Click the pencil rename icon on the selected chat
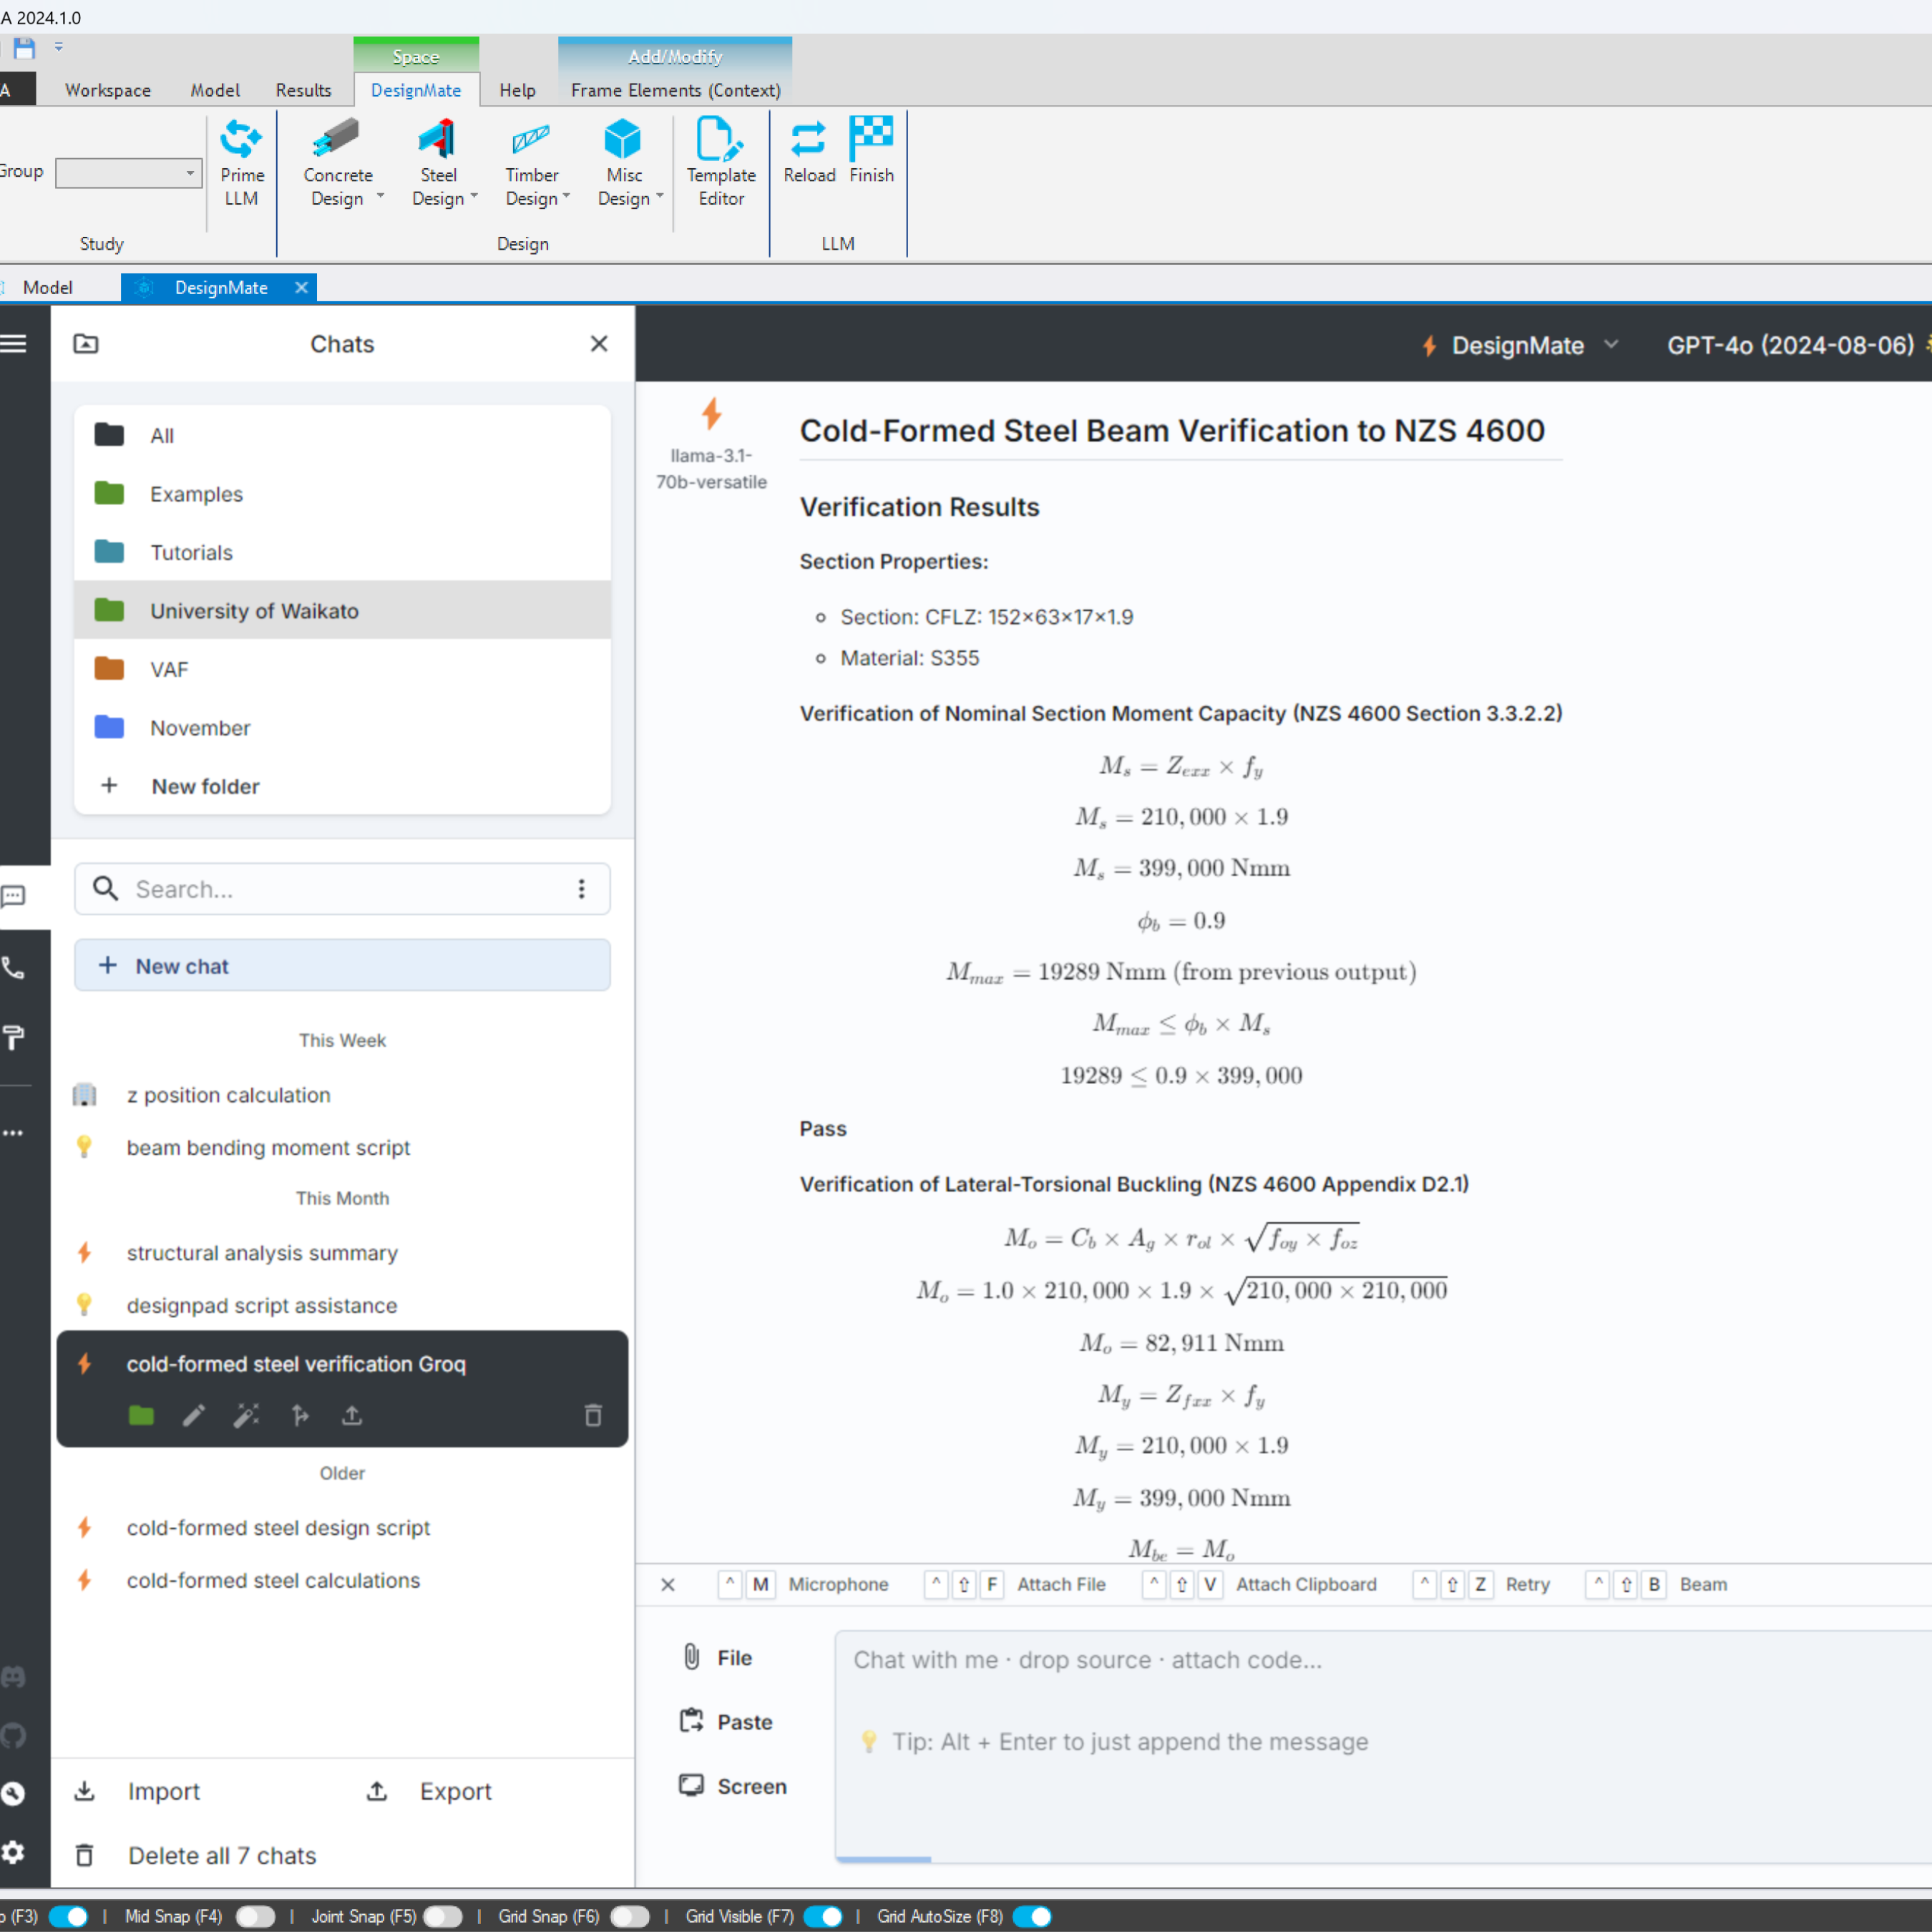Viewport: 1932px width, 1932px height. 194,1415
